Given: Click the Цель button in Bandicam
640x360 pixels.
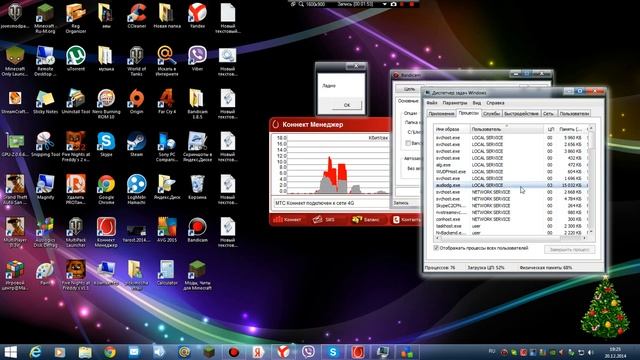Looking at the screenshot, I should point(409,89).
